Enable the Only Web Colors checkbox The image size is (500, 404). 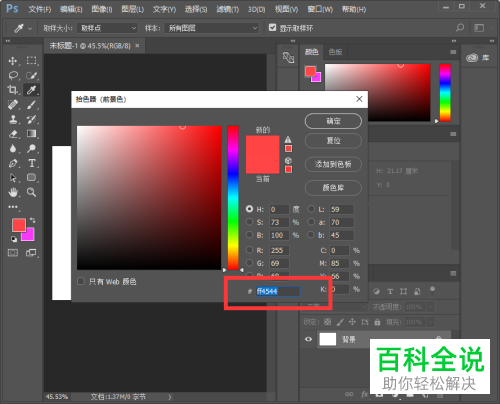pyautogui.click(x=81, y=281)
